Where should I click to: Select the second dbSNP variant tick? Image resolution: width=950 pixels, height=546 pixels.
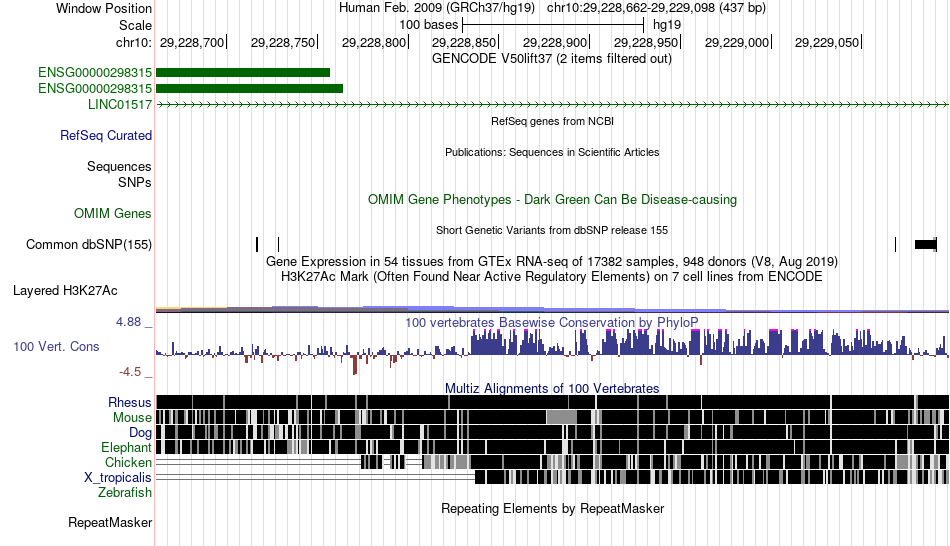pos(278,244)
